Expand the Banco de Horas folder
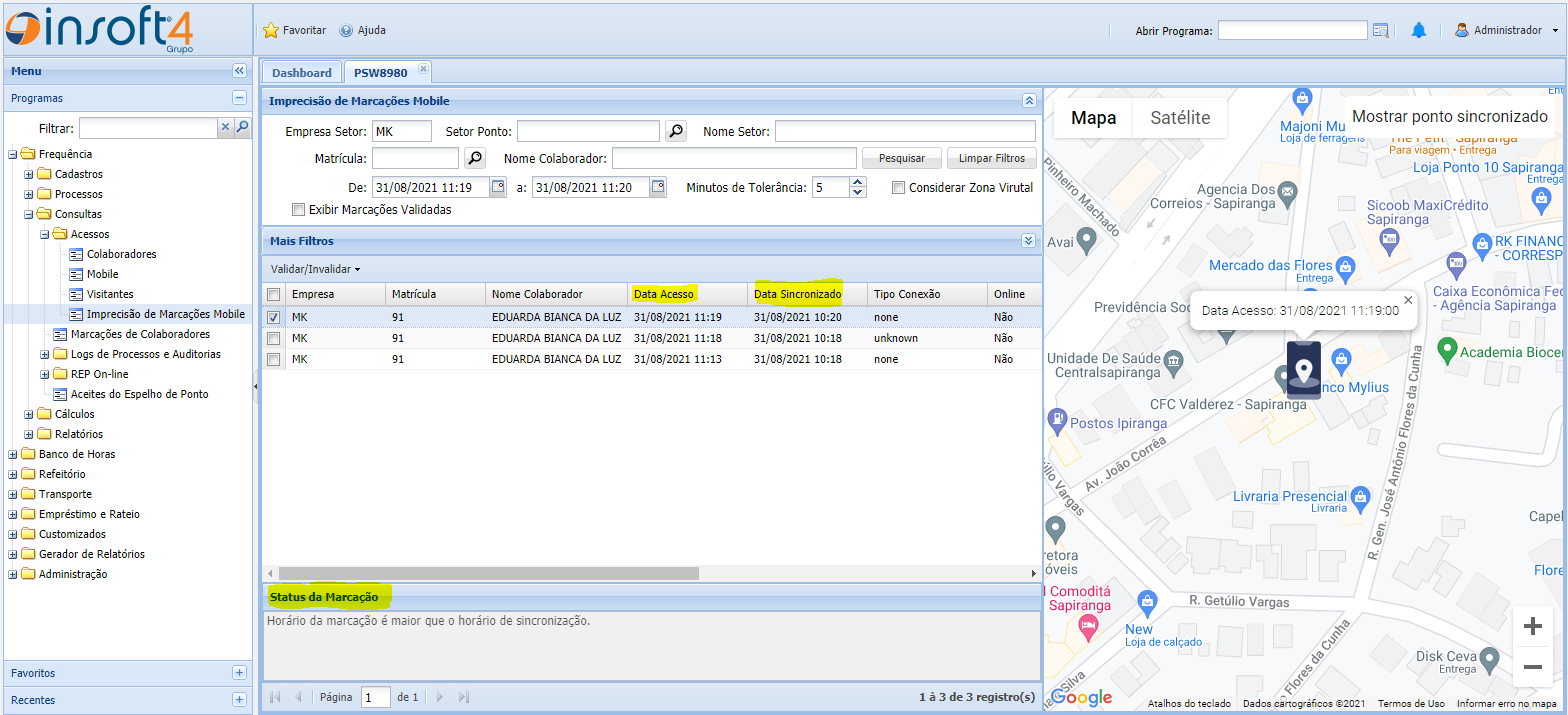 13,454
